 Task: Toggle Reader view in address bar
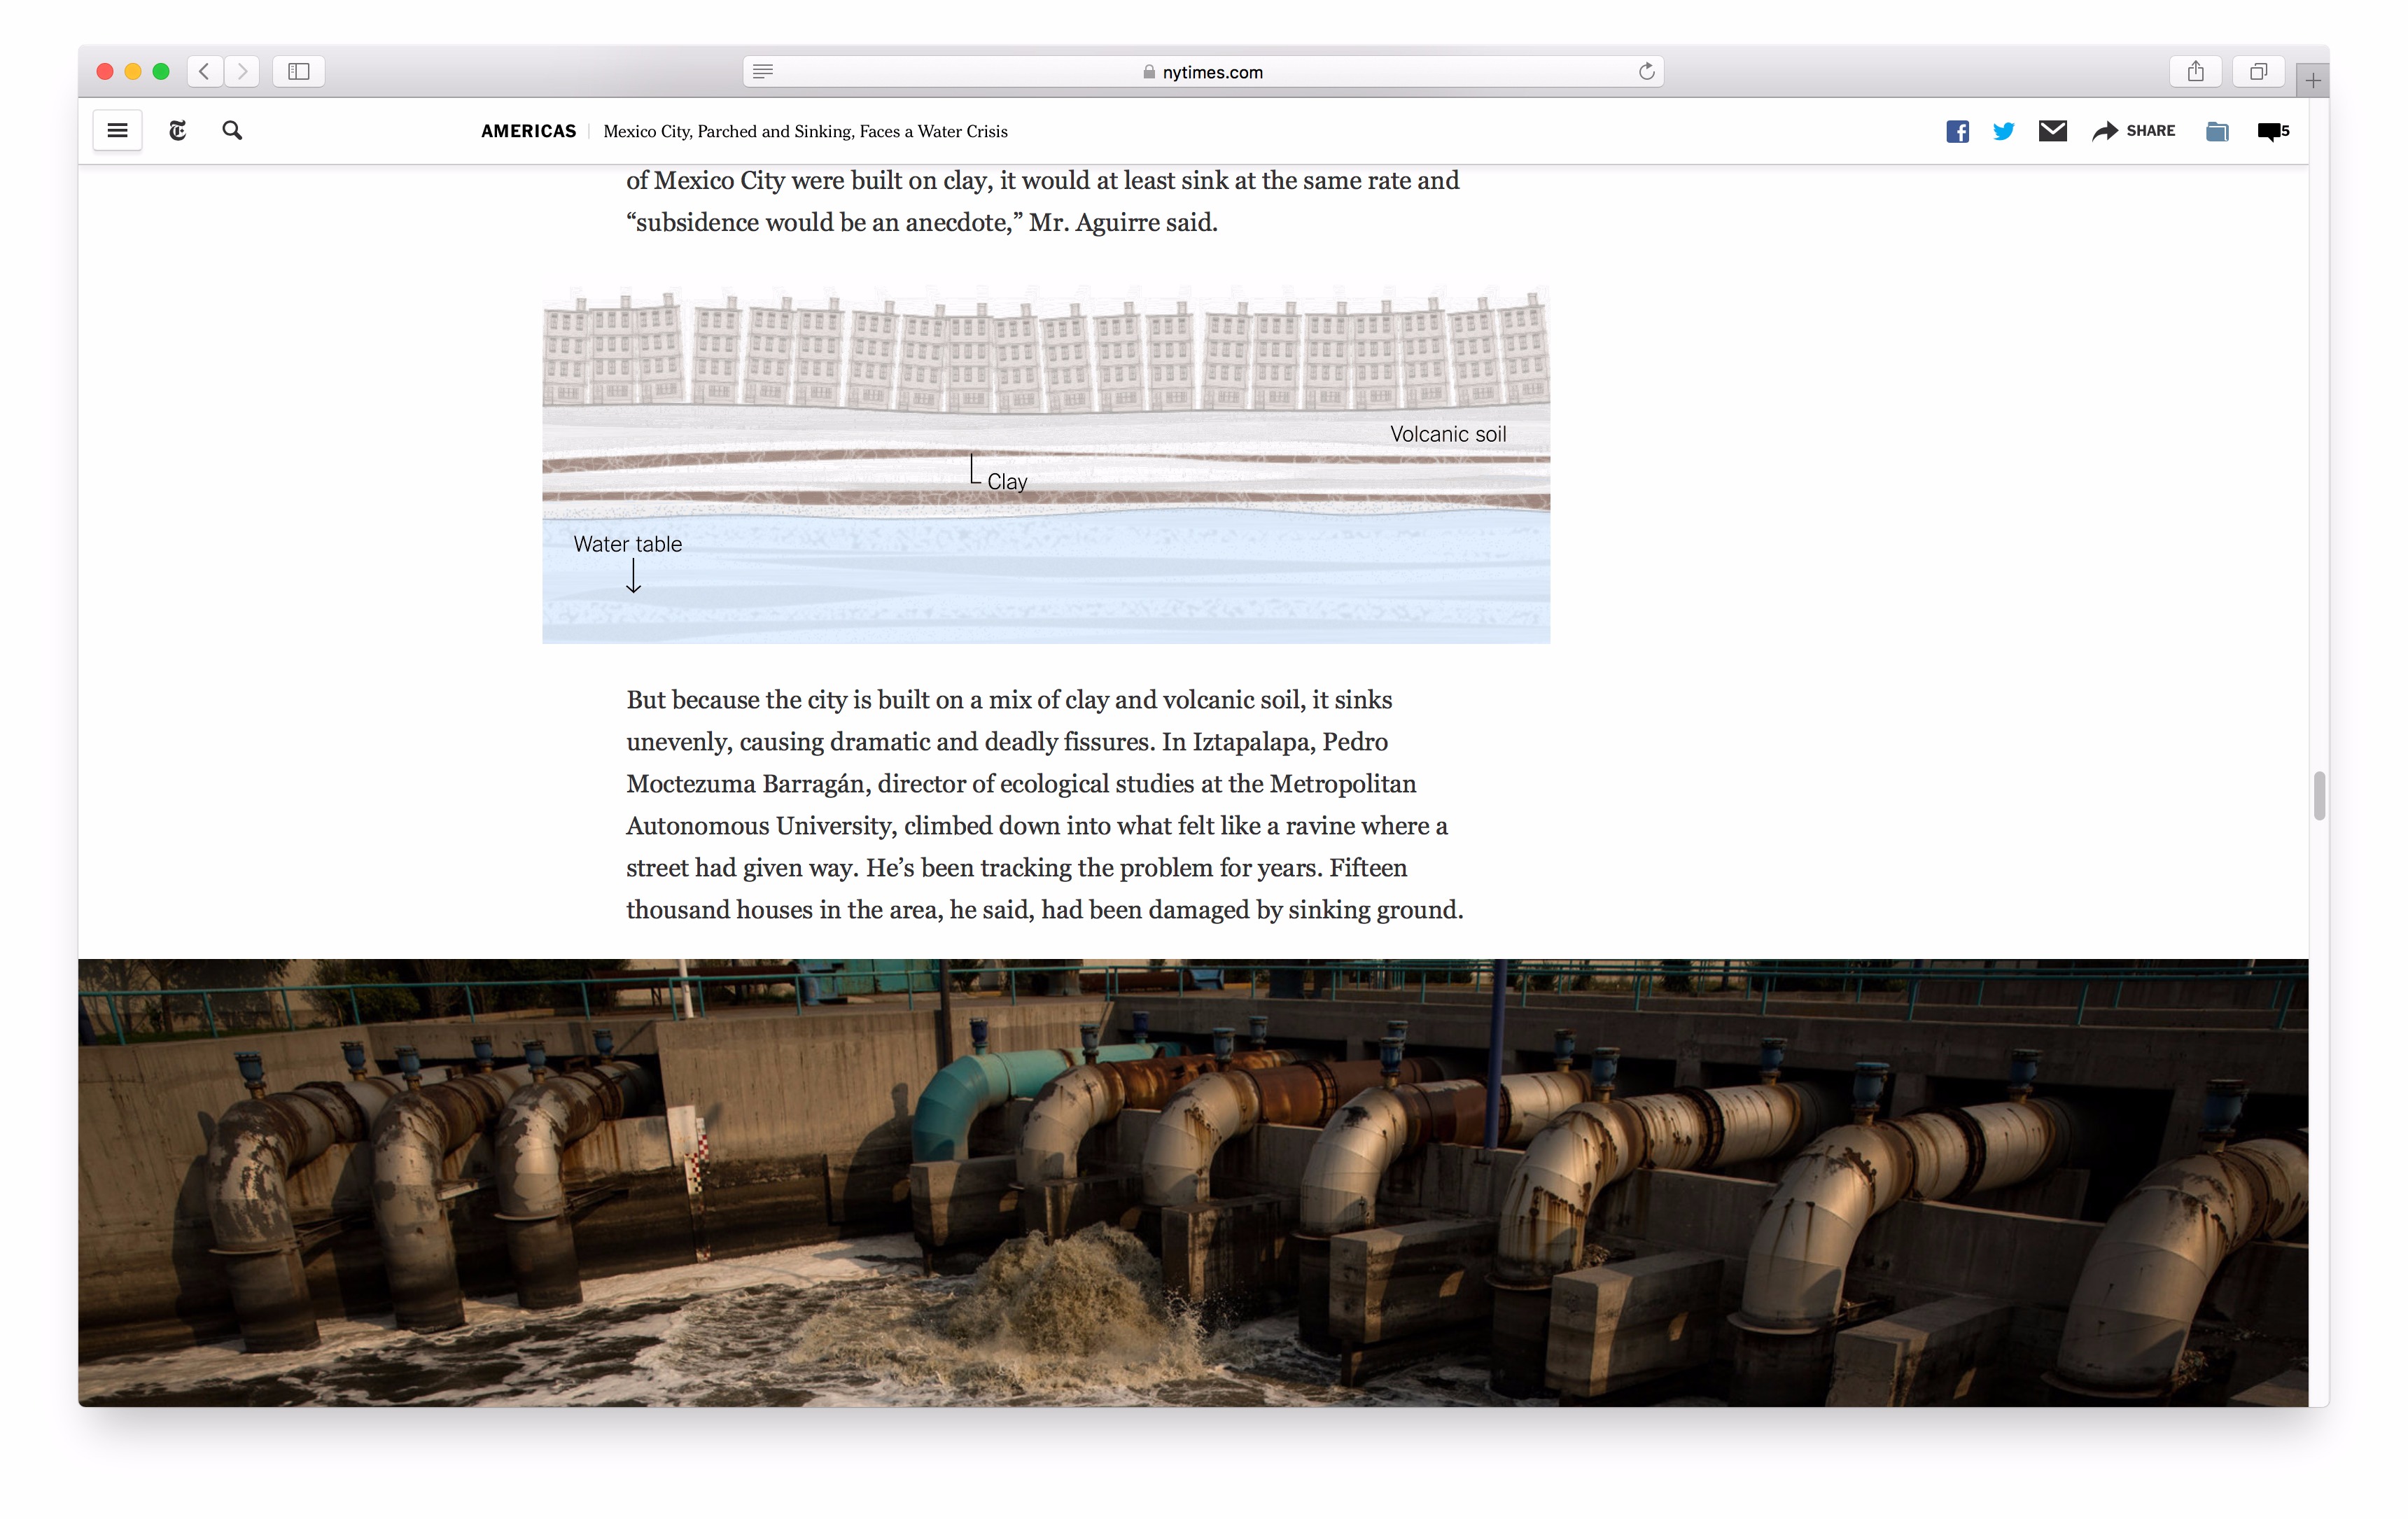coord(763,71)
